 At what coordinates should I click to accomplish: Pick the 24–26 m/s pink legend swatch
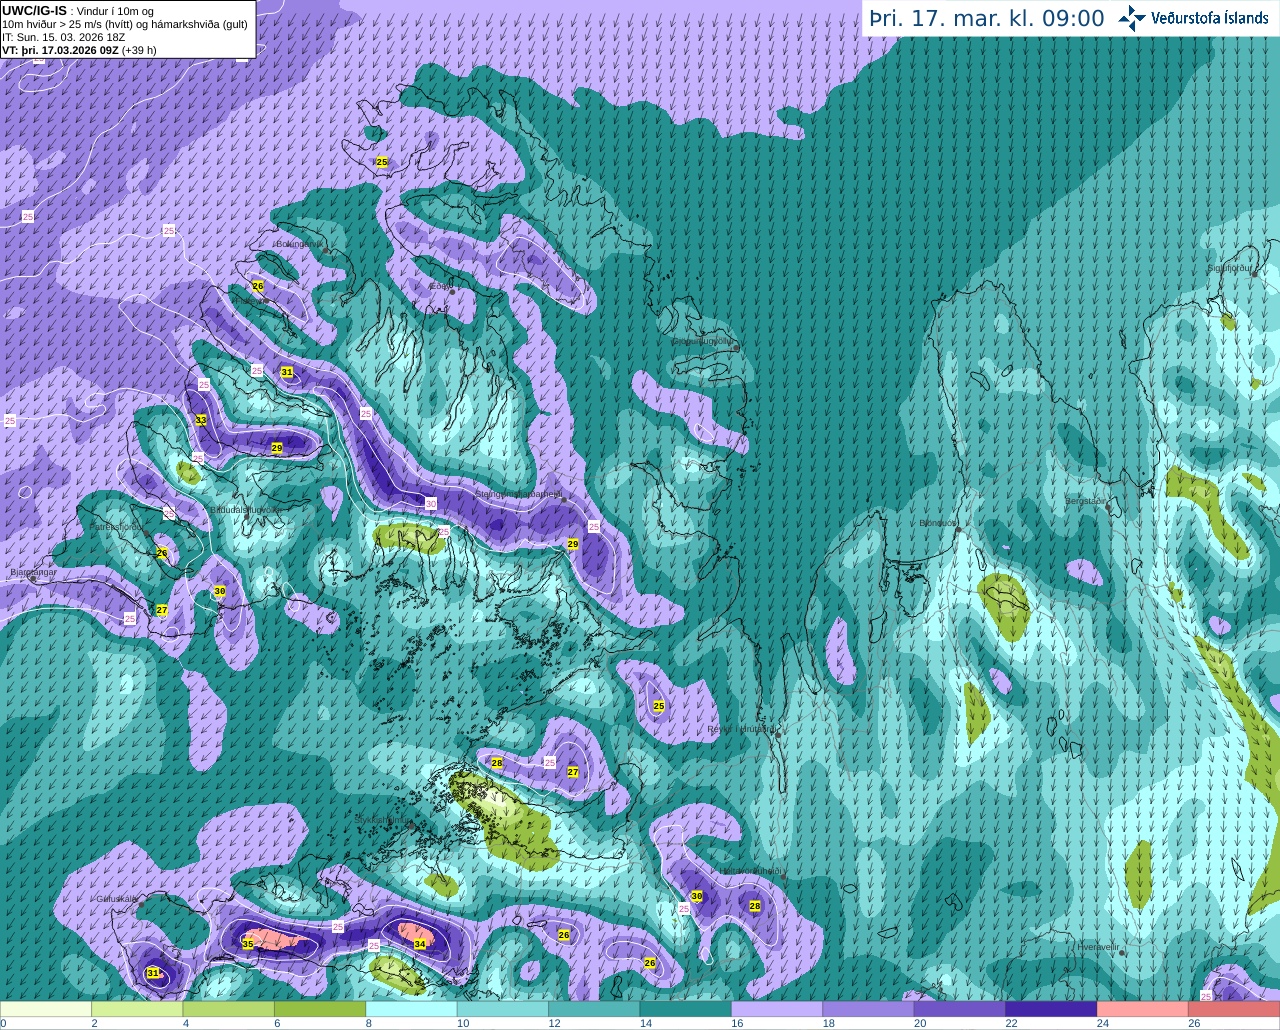(x=1144, y=1009)
